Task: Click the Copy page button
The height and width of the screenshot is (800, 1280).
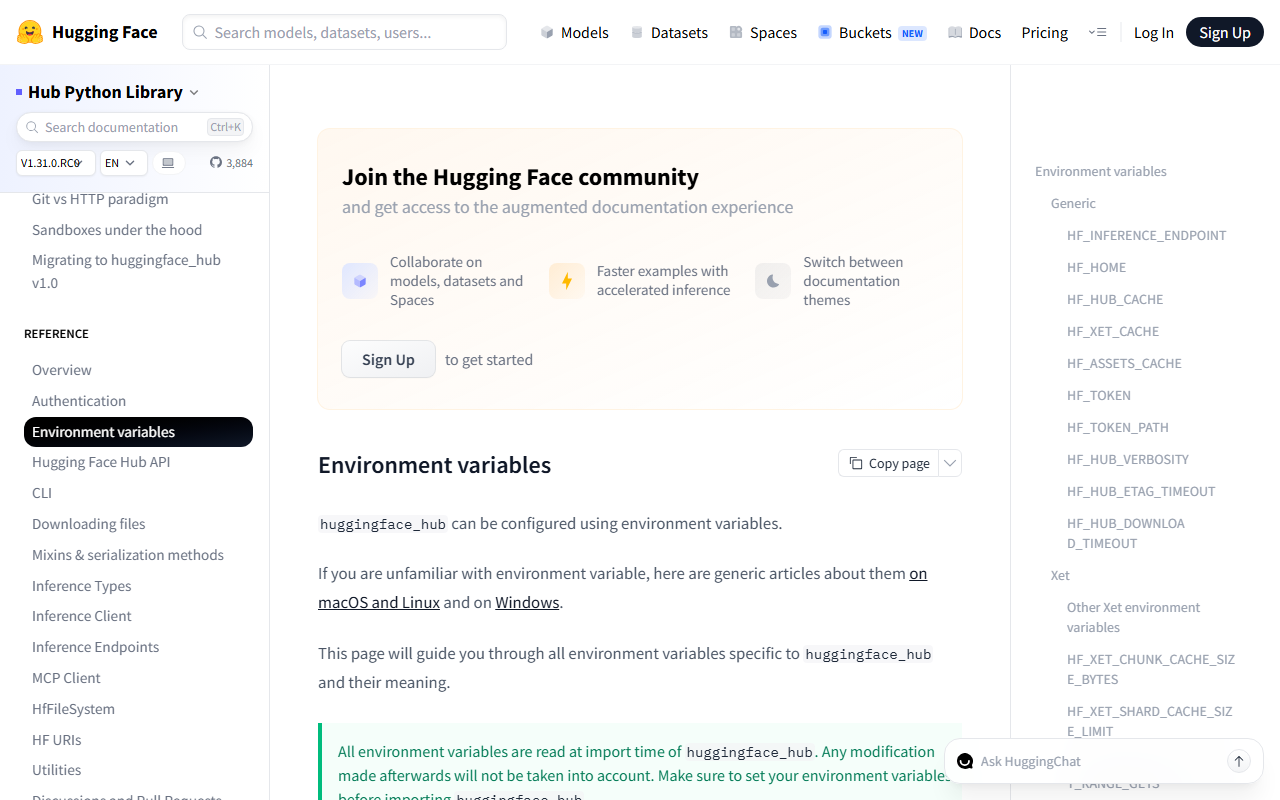Action: click(889, 463)
